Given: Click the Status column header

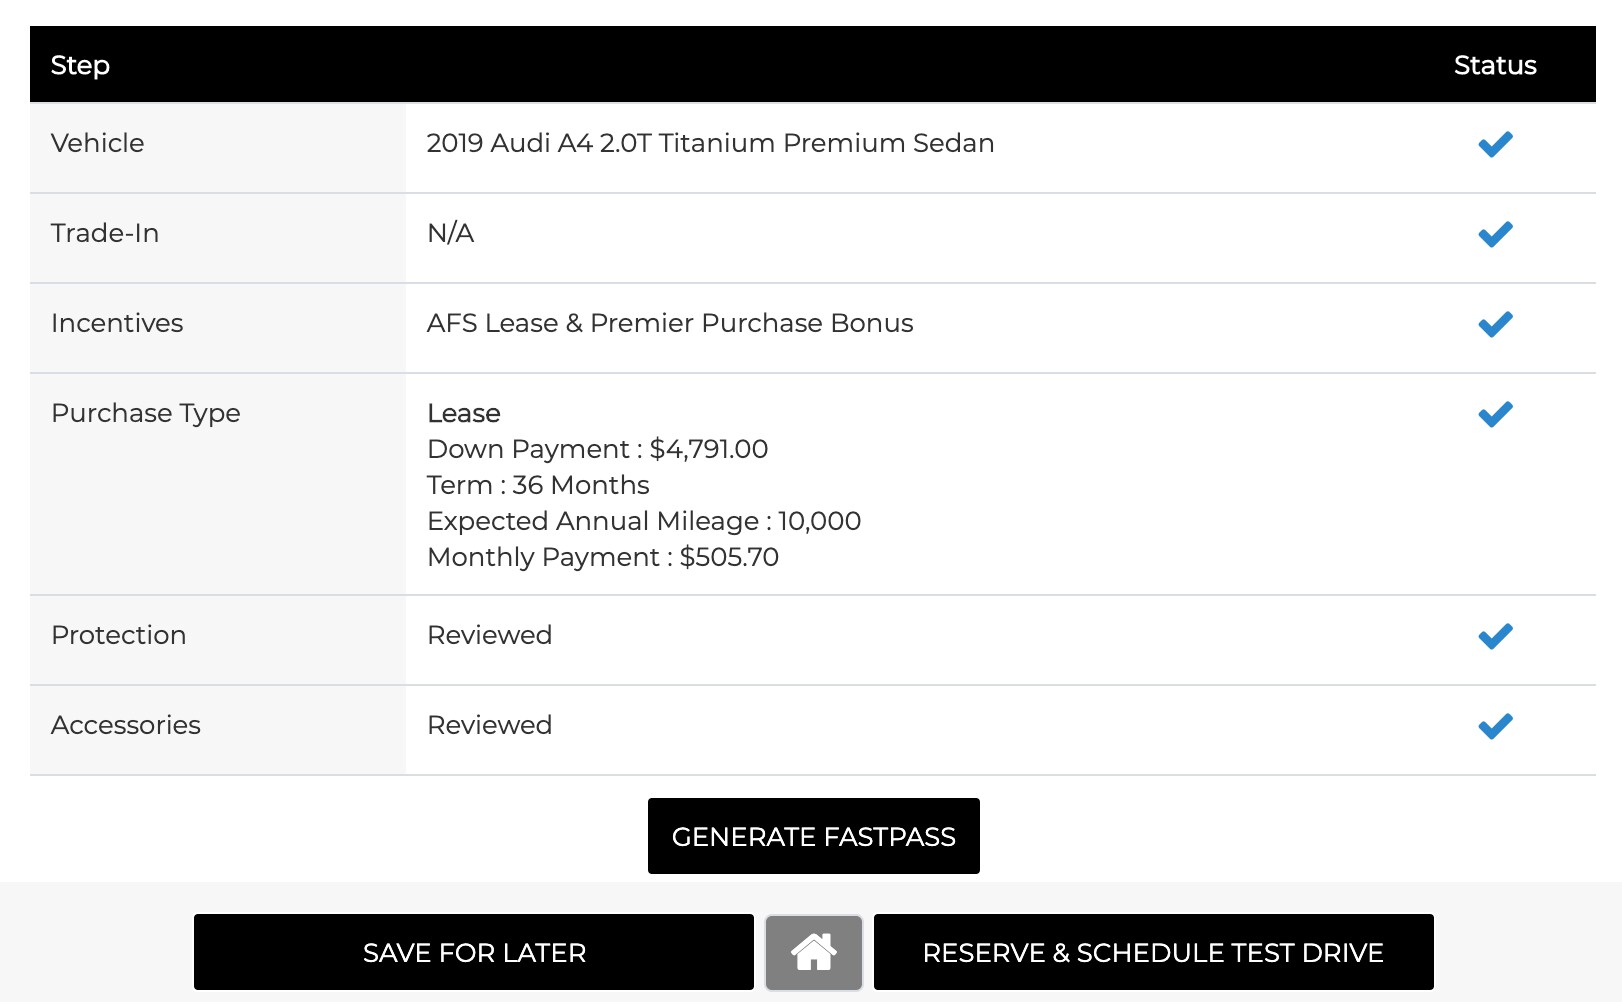Looking at the screenshot, I should pyautogui.click(x=1495, y=65).
